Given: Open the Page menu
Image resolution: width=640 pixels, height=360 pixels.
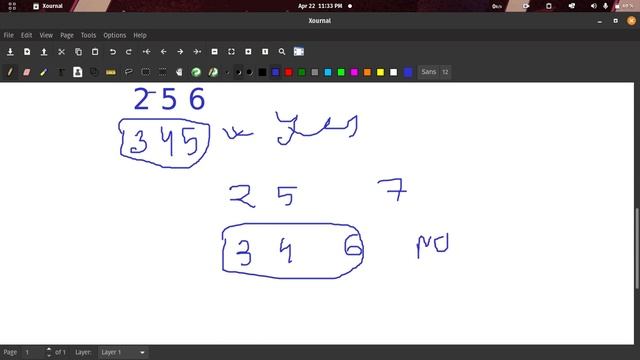Looking at the screenshot, I should point(67,35).
